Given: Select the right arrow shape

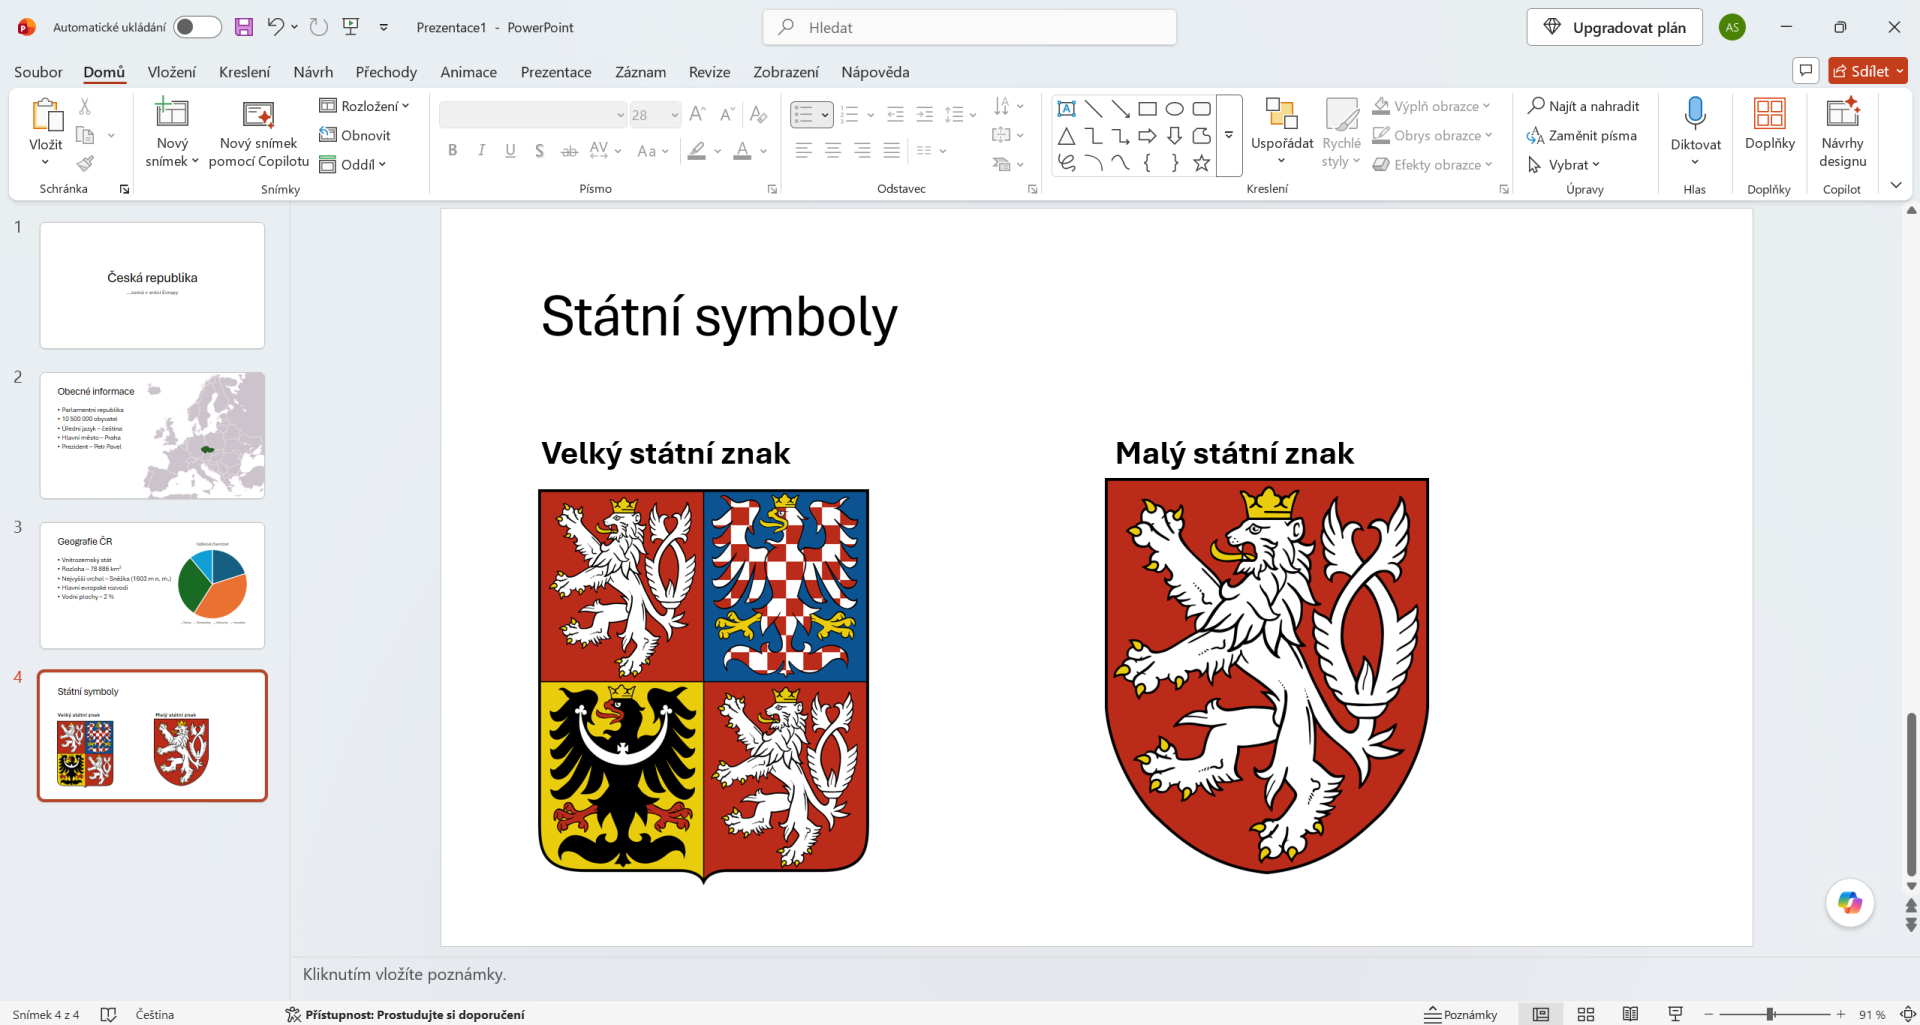Looking at the screenshot, I should click(1148, 136).
